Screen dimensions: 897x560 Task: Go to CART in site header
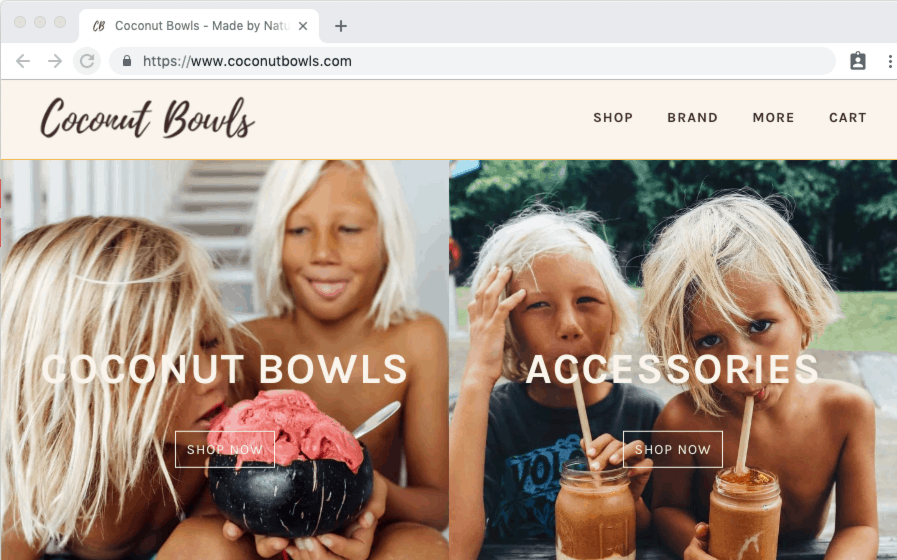click(848, 118)
